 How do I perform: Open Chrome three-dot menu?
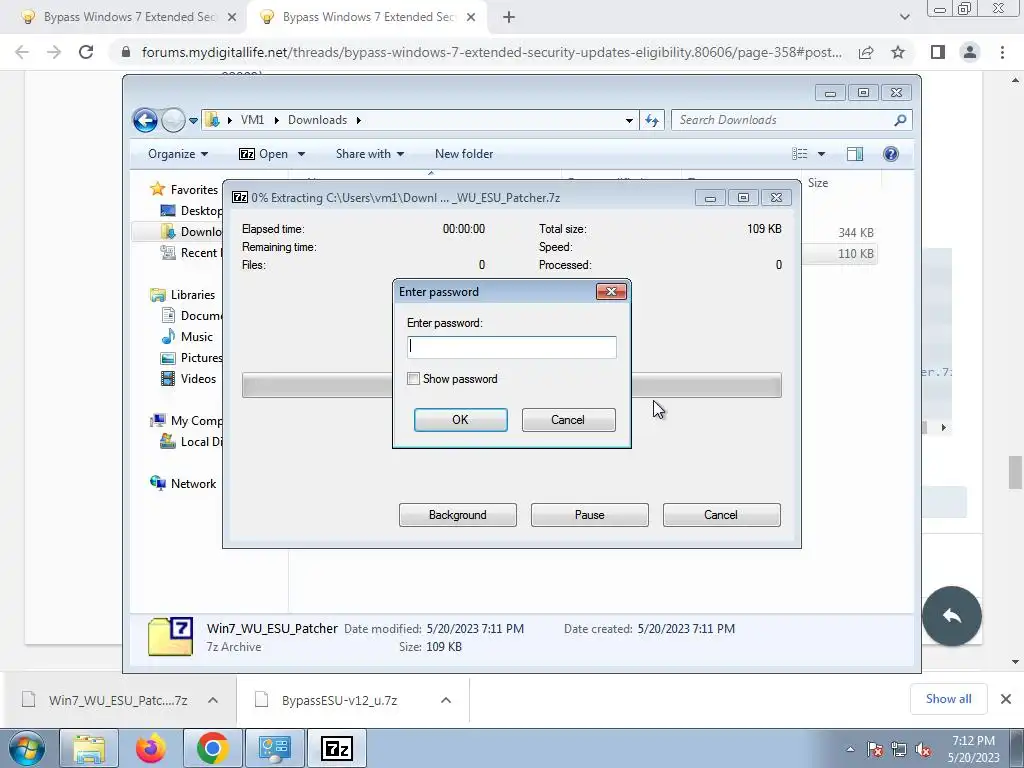[1002, 52]
